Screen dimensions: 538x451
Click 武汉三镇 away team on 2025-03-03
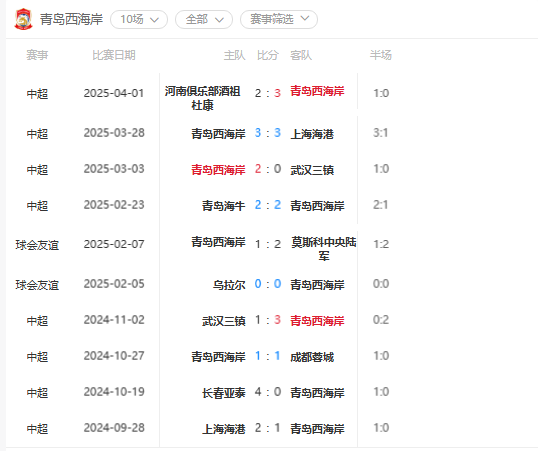(x=312, y=170)
